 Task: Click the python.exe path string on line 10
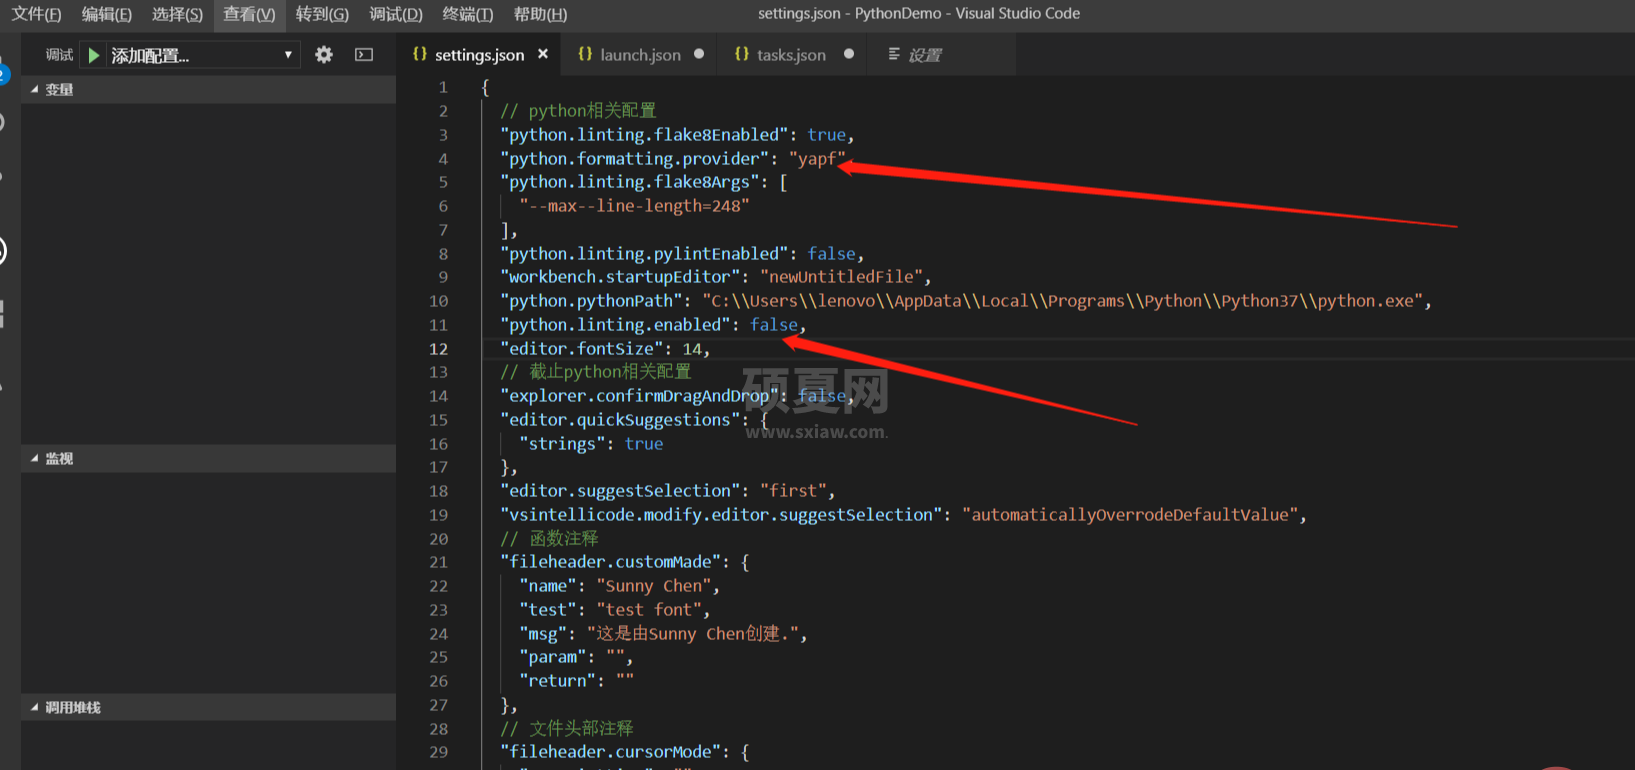click(x=1062, y=301)
